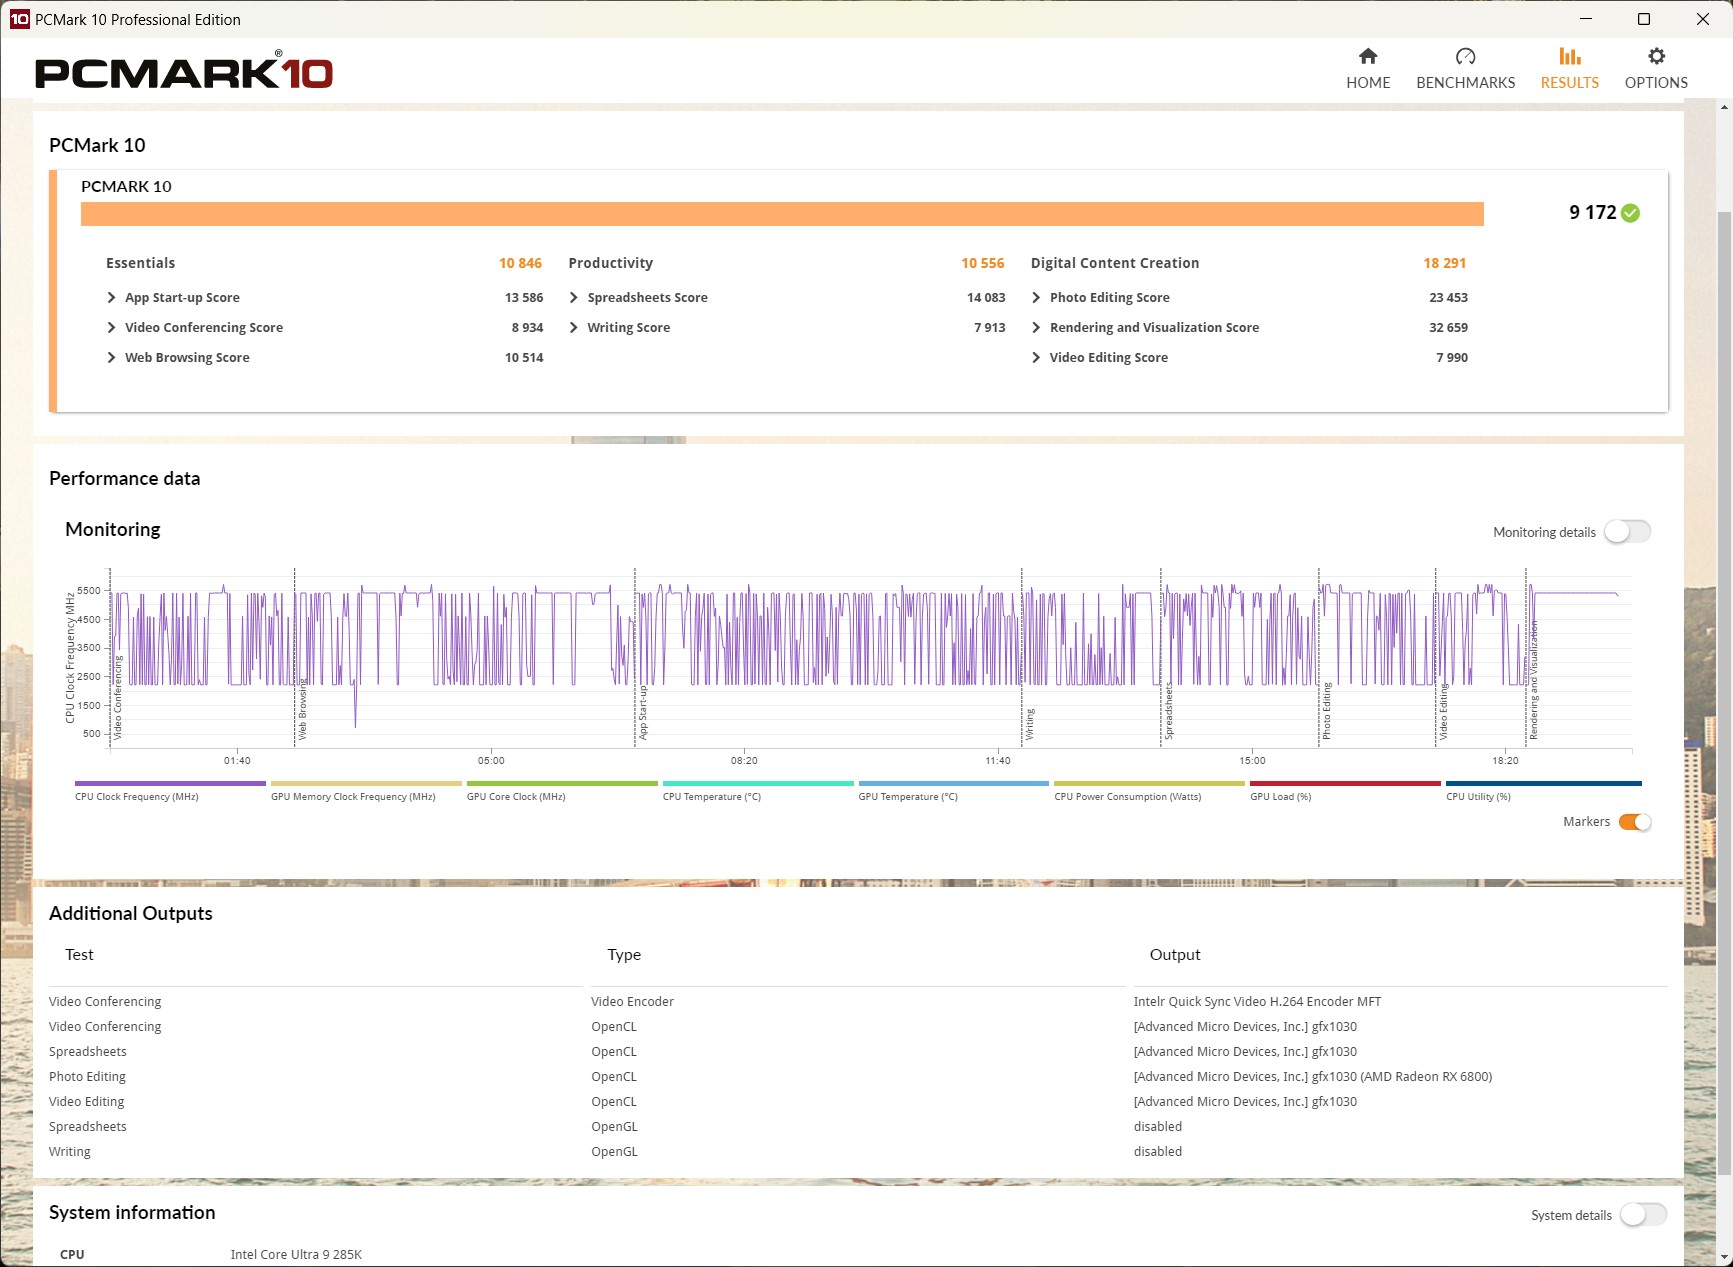Toggle GPU Core Clock legend series

(x=562, y=791)
